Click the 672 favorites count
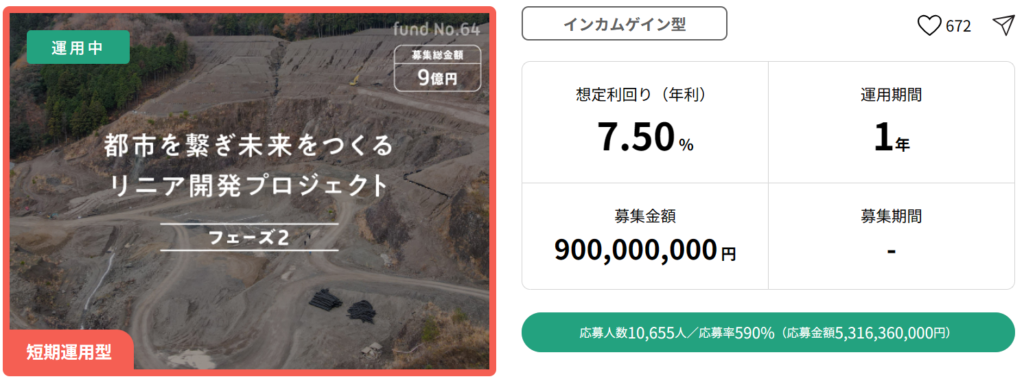Viewport: 1024px width, 379px height. click(958, 26)
